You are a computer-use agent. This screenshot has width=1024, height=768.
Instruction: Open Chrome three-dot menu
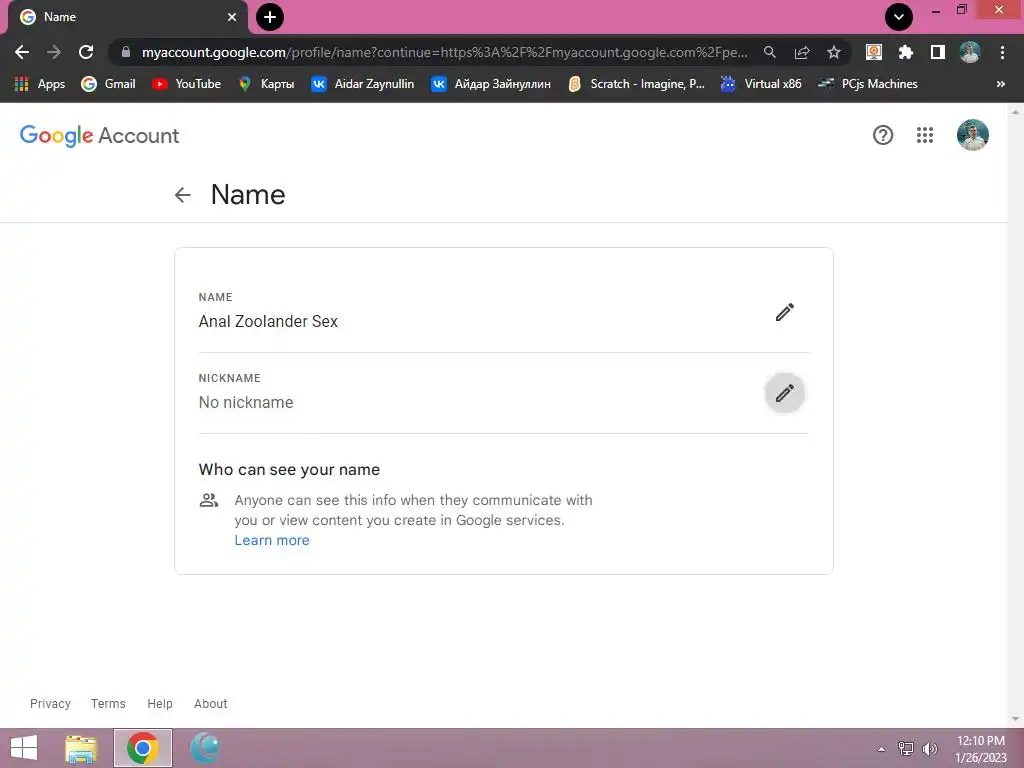click(x=1002, y=52)
